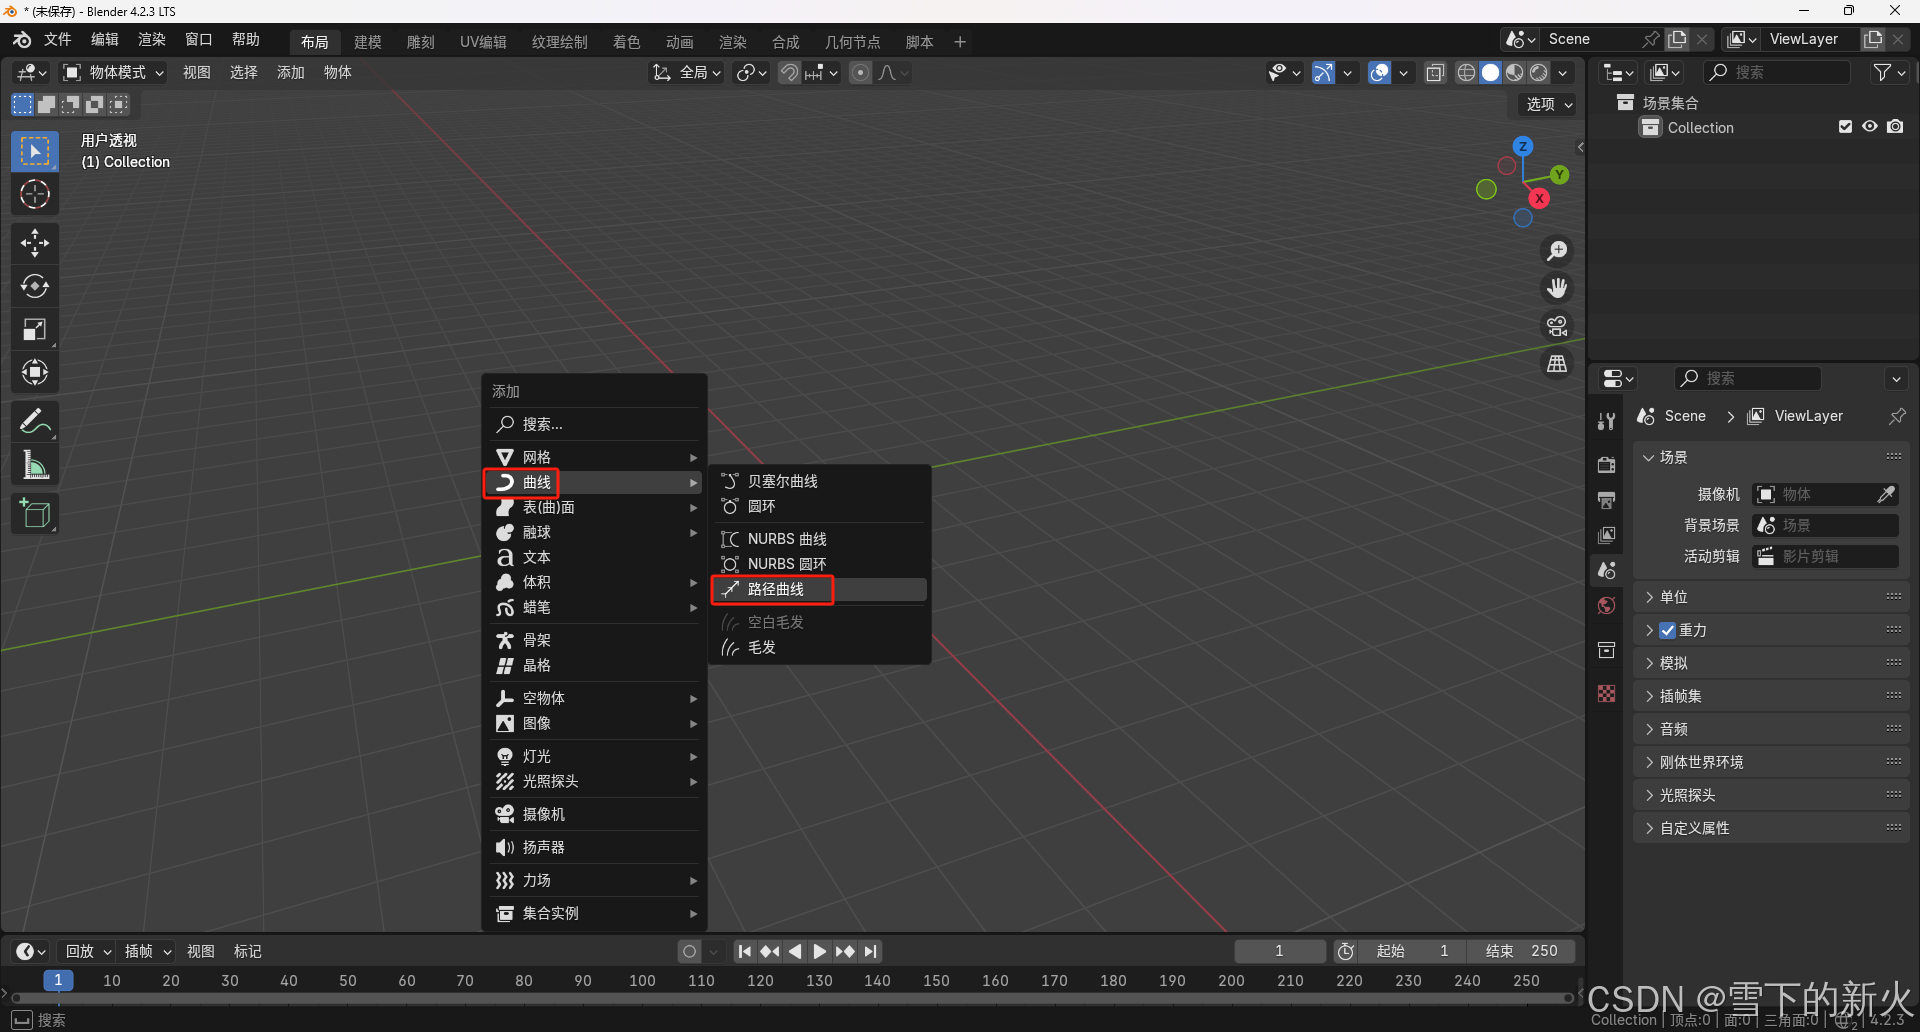Select the Add Cube tool

click(35, 514)
